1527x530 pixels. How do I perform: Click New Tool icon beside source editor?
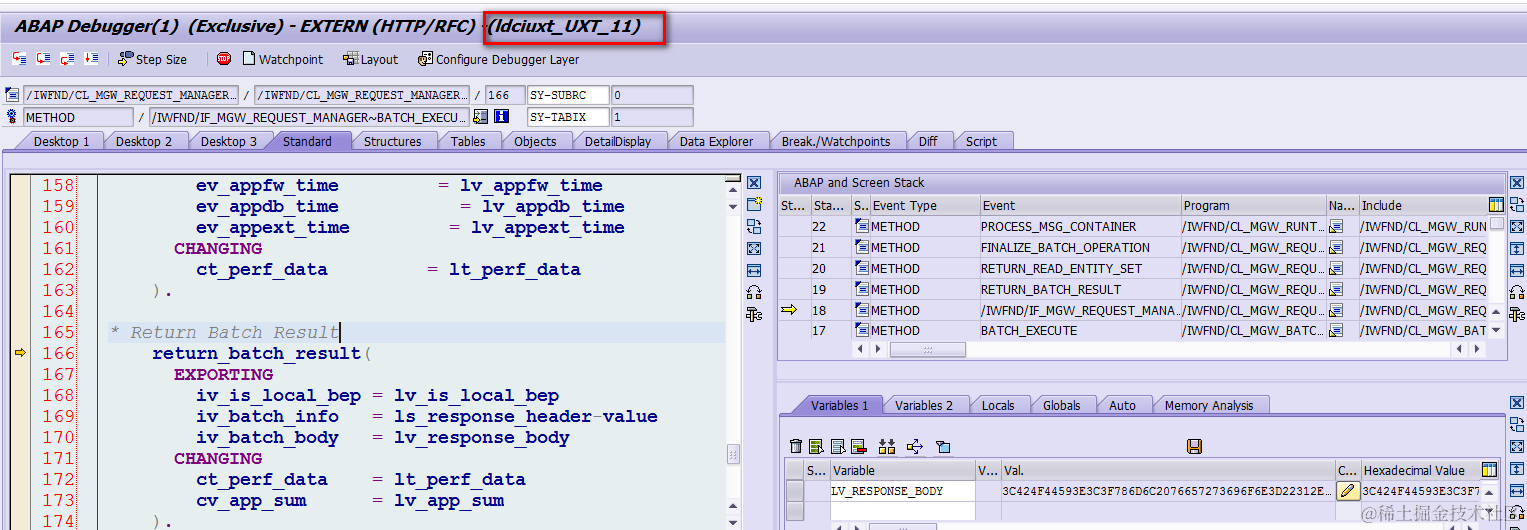tap(754, 205)
